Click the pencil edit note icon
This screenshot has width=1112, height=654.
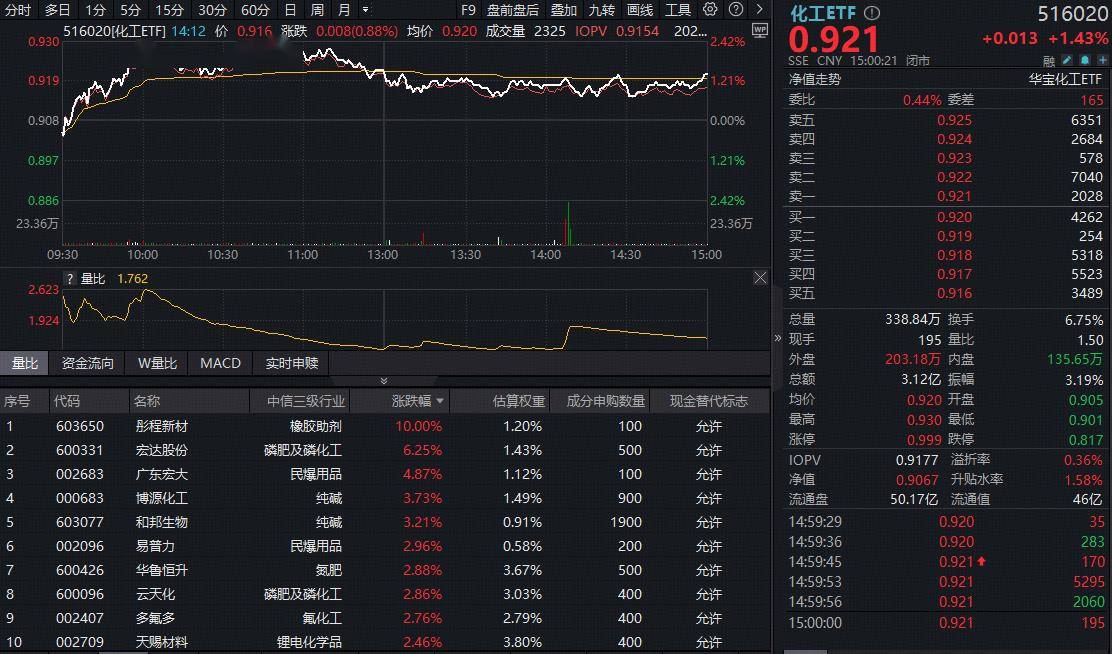1067,61
